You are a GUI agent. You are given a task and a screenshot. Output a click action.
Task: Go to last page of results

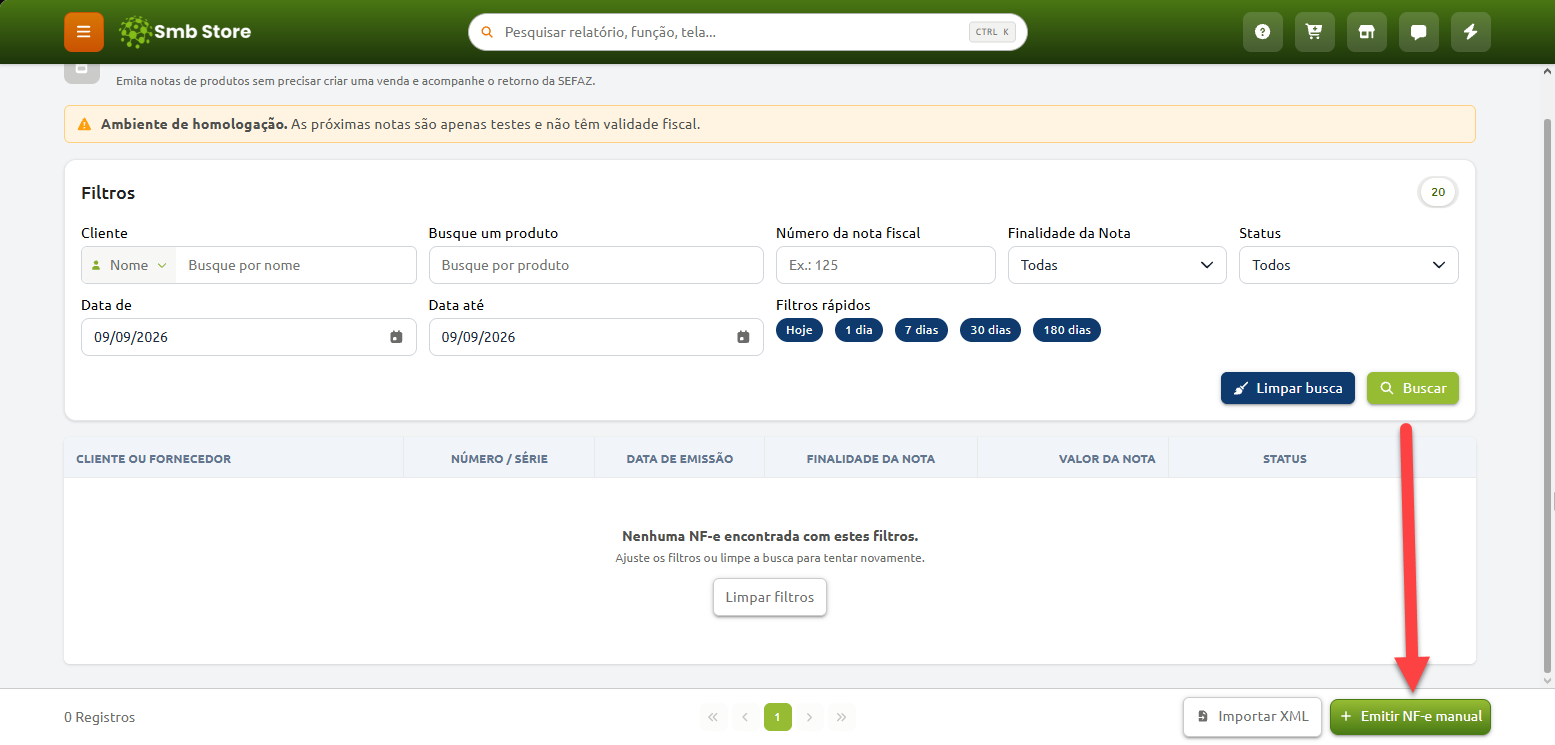(842, 717)
